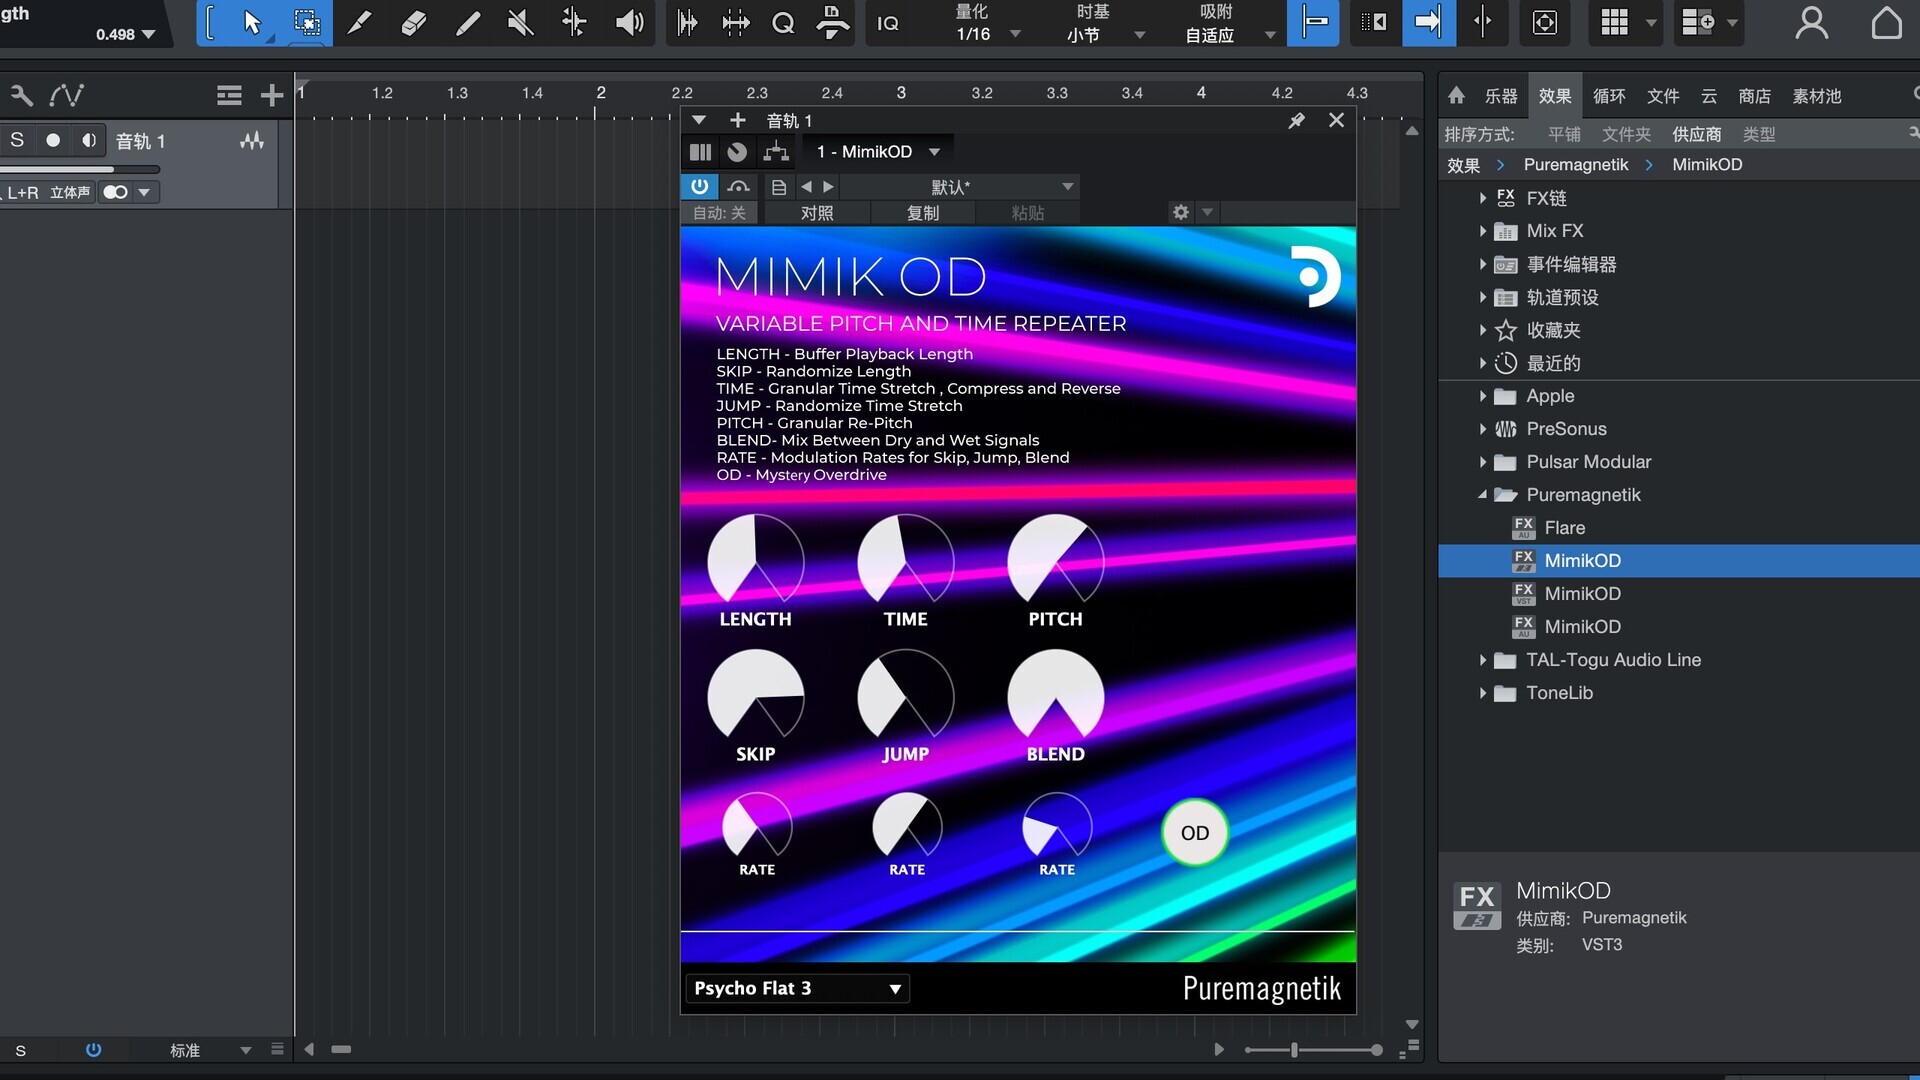Click the IQ input quantize button
The height and width of the screenshot is (1080, 1920).
point(887,23)
